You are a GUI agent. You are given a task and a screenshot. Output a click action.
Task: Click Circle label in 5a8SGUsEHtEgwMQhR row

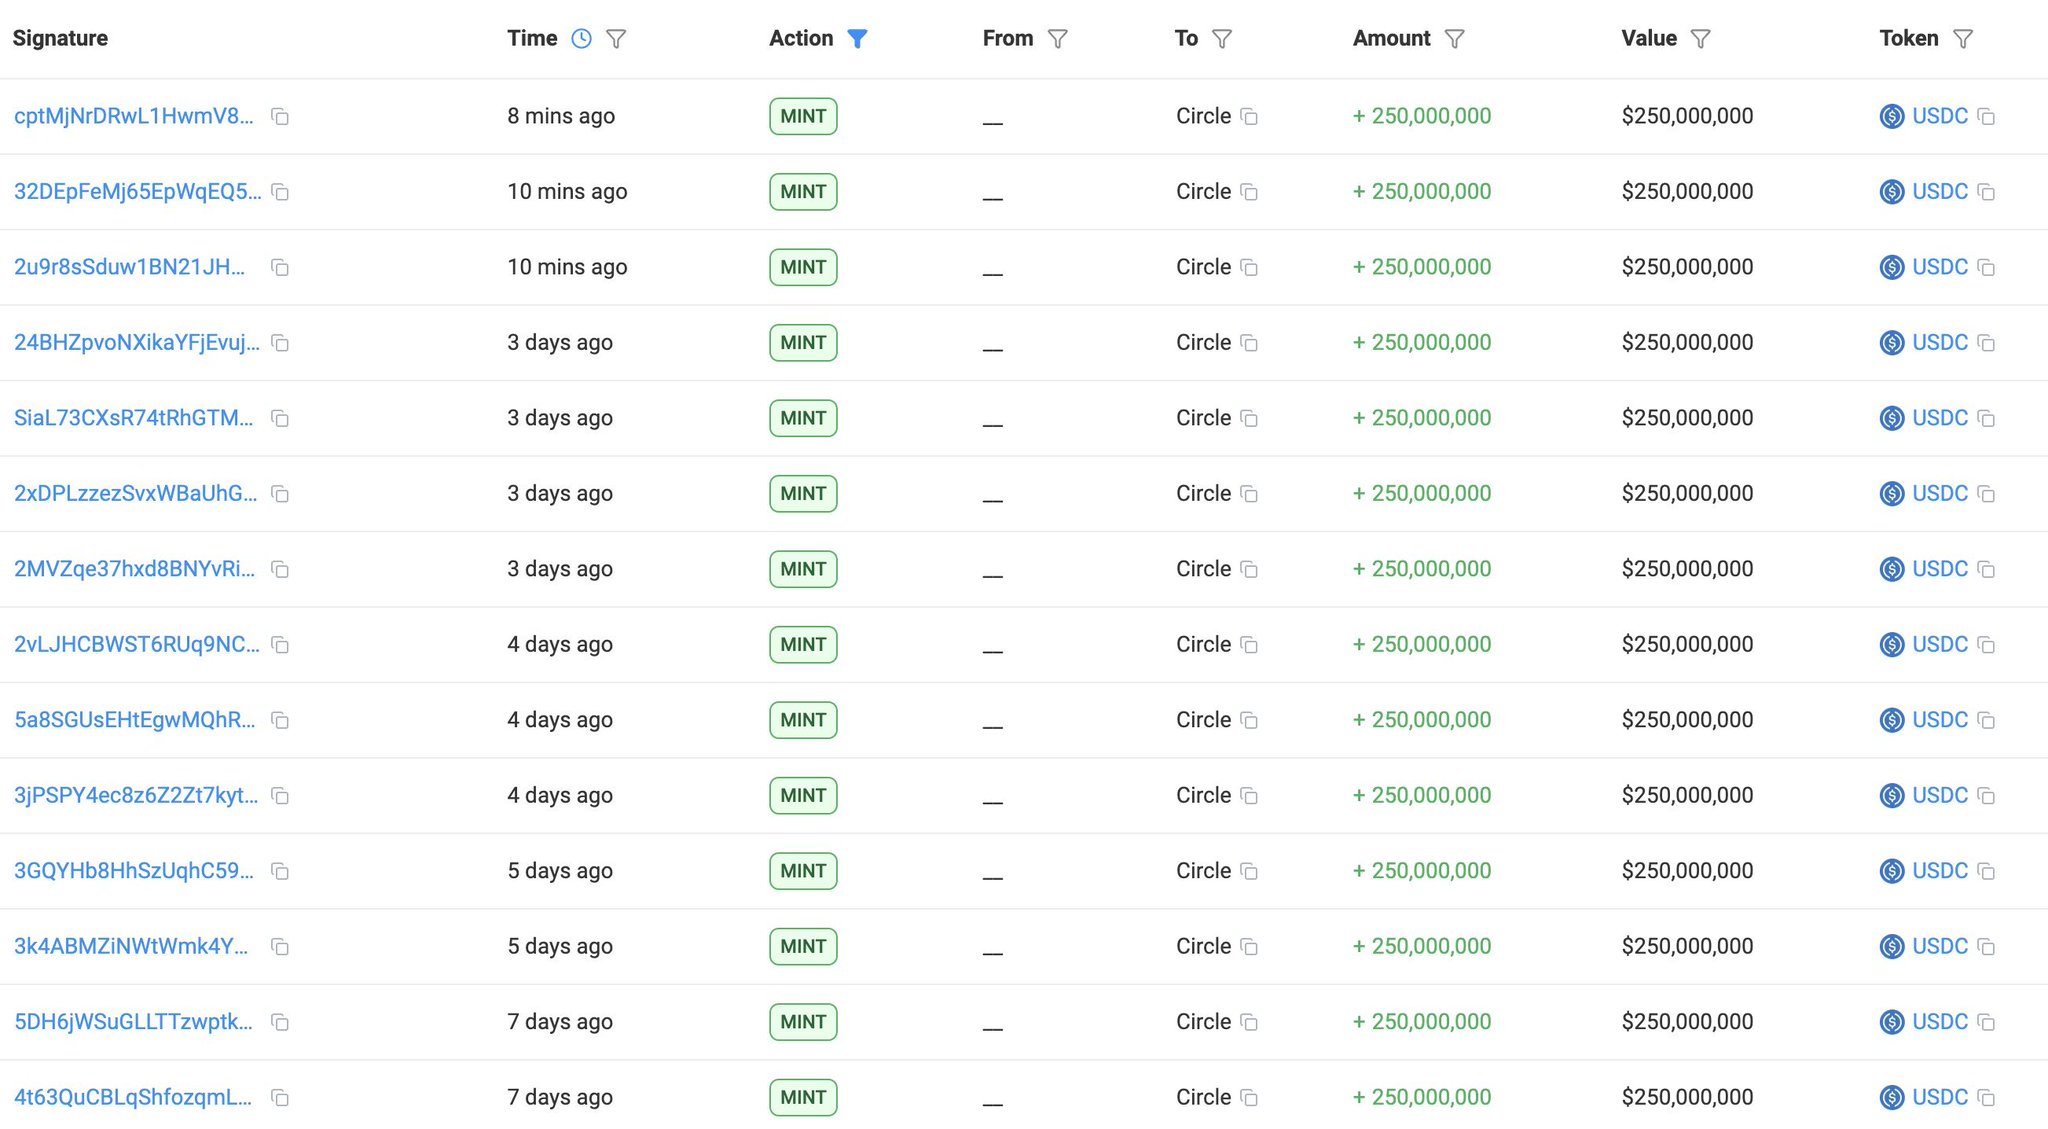tap(1203, 720)
